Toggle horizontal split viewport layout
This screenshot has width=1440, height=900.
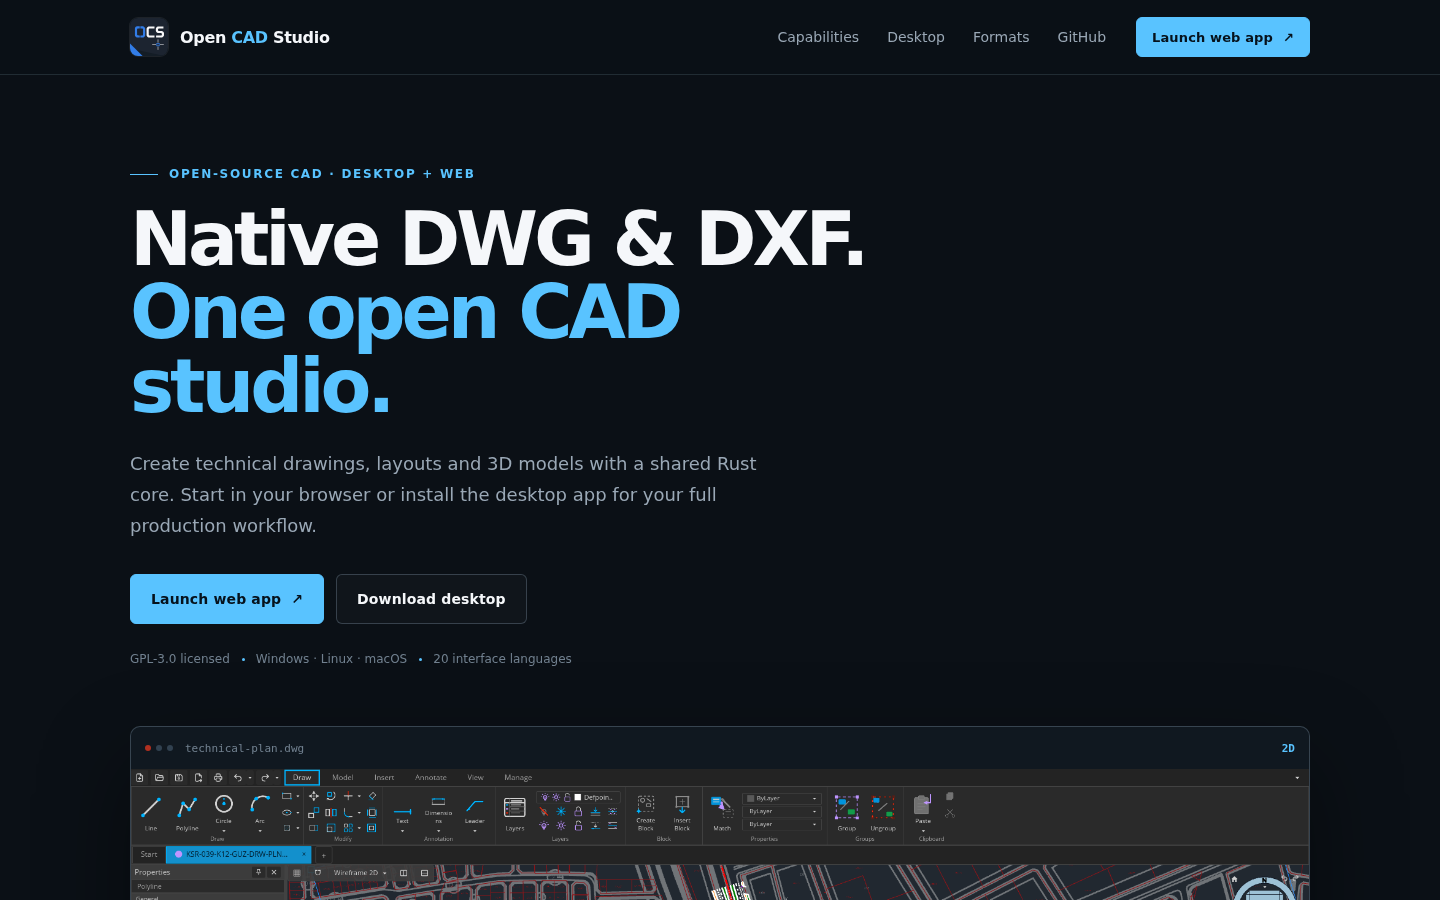click(424, 873)
